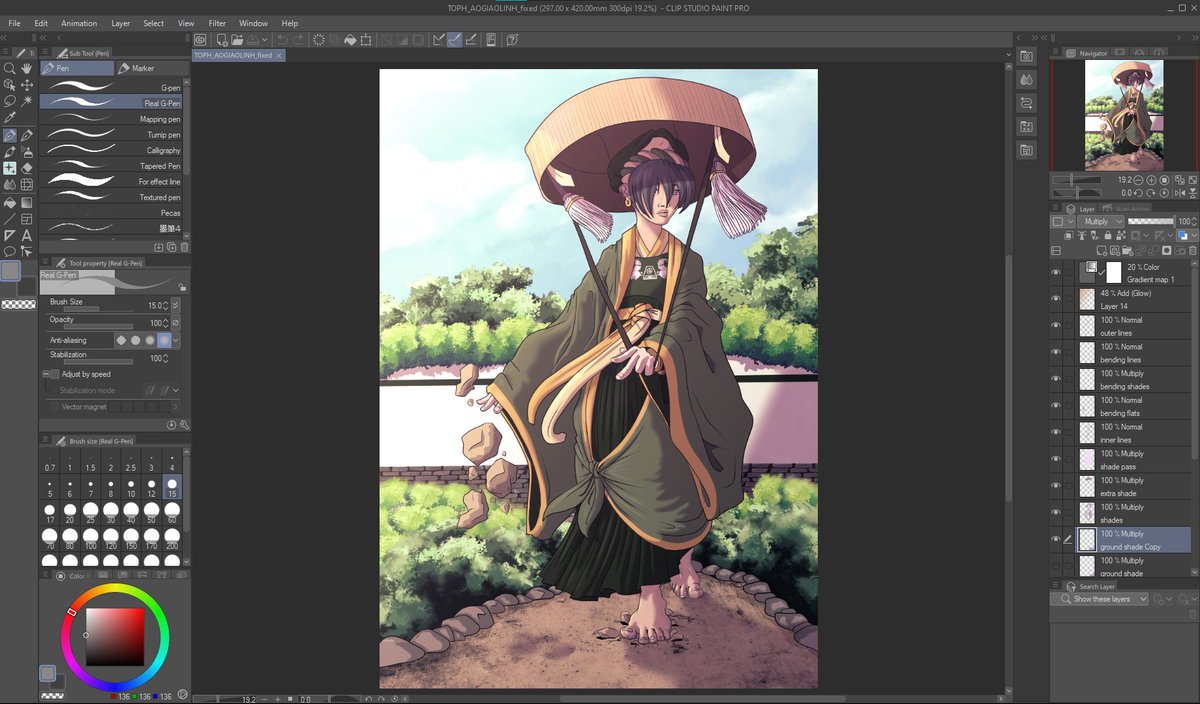Close the TOPH_AOGIAOLINH_fixed canvas tab

279,56
